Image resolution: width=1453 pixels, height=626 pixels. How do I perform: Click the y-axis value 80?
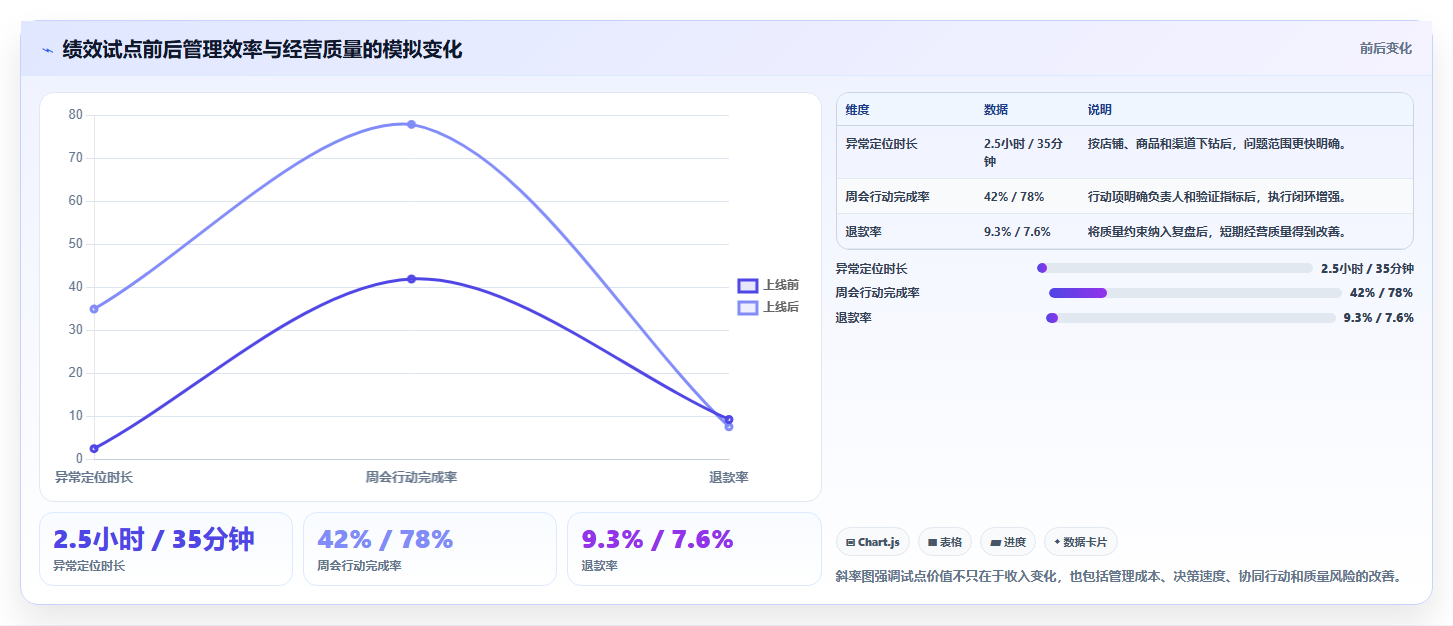[76, 115]
